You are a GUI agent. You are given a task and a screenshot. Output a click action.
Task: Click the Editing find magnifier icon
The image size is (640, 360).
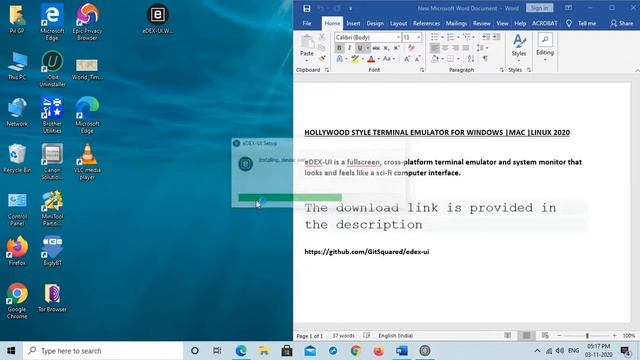coord(545,40)
